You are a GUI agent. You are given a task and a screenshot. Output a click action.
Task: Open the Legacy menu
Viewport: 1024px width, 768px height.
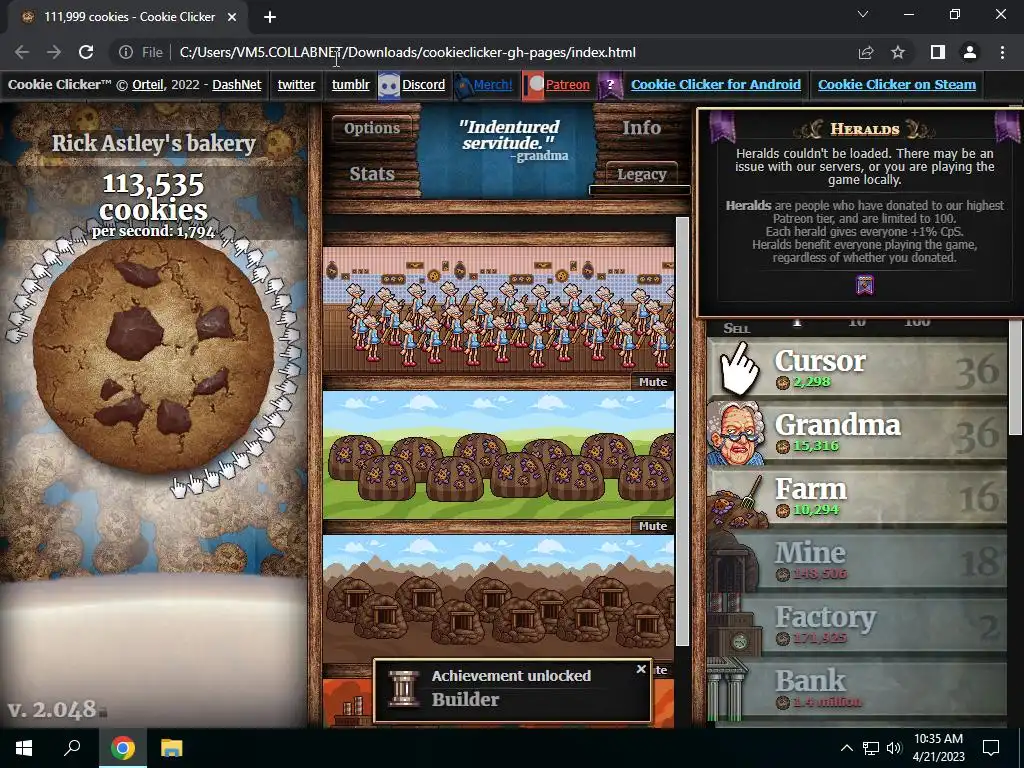click(x=641, y=174)
